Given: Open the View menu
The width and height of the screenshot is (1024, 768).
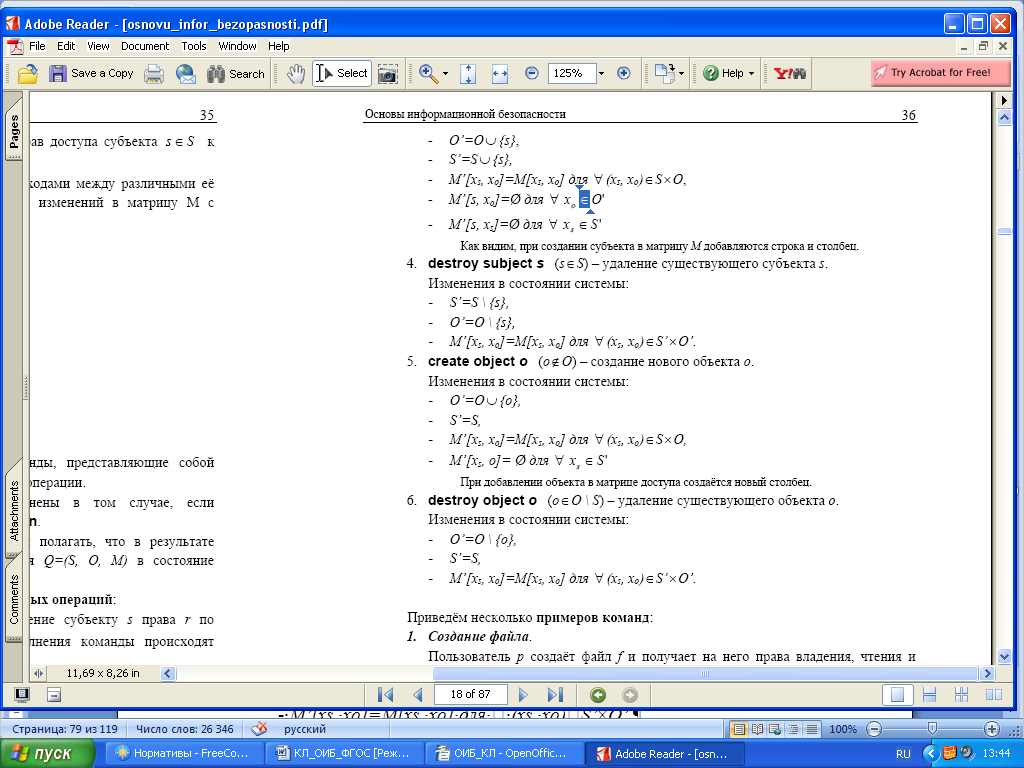Looking at the screenshot, I should click(x=98, y=46).
